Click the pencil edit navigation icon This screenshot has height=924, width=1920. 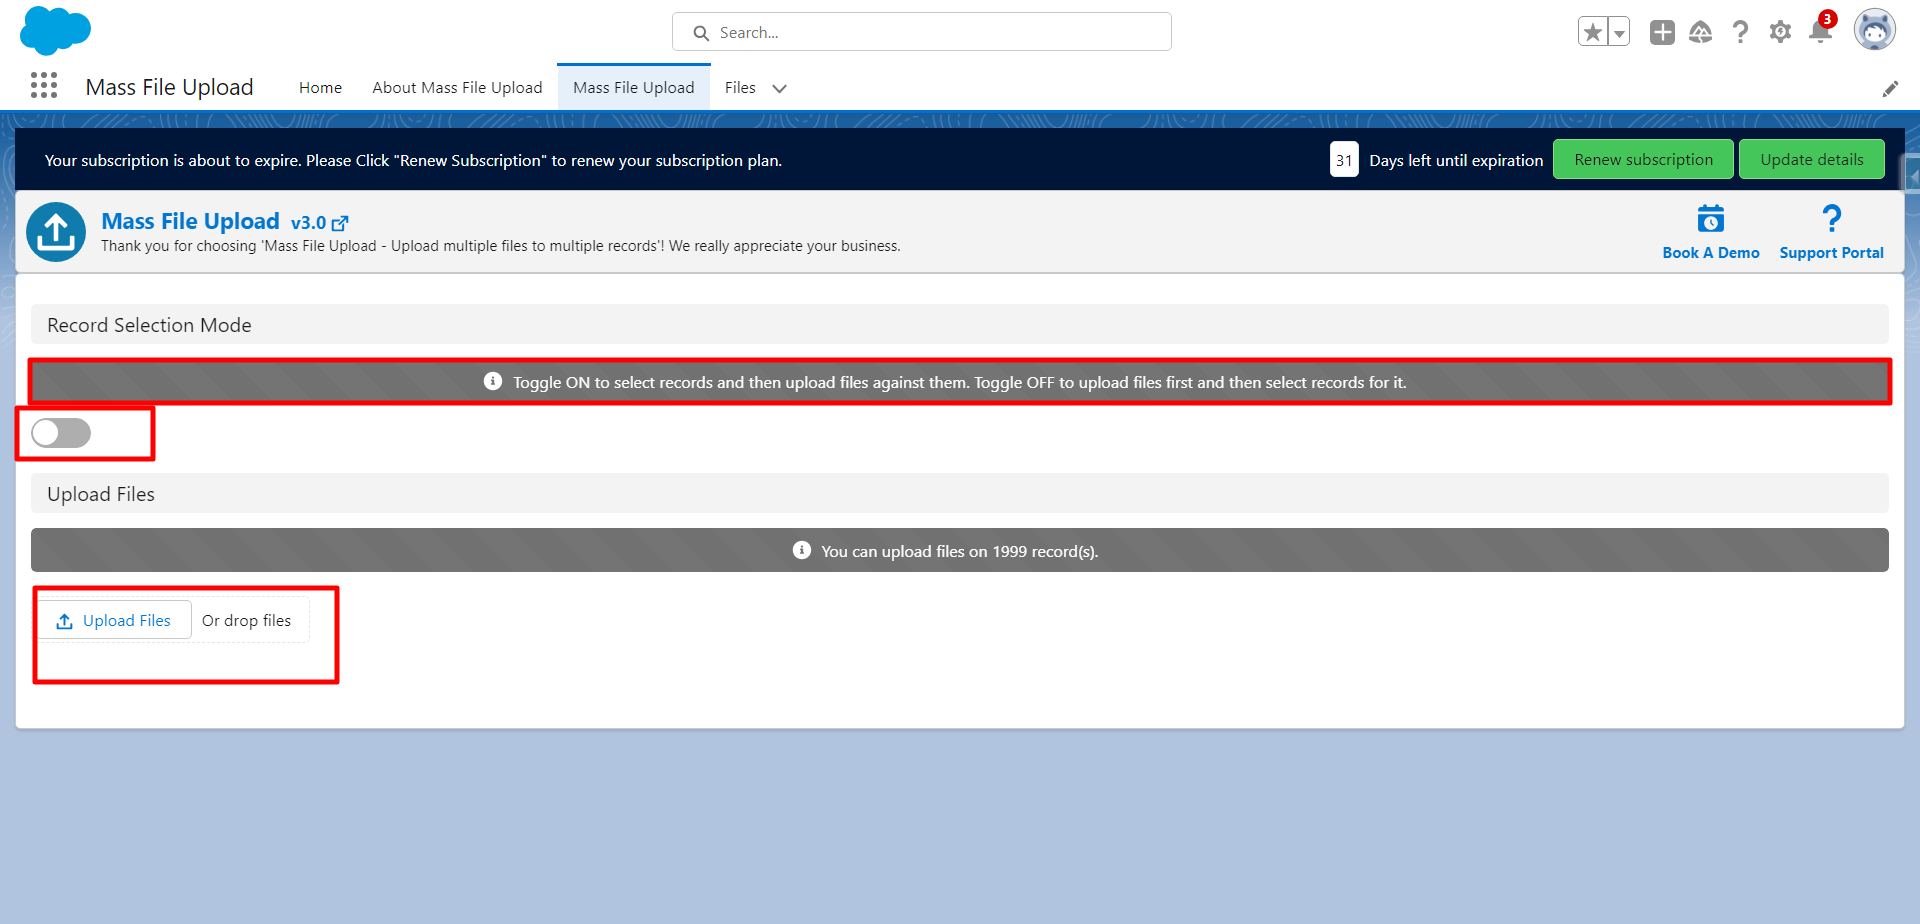click(1890, 89)
